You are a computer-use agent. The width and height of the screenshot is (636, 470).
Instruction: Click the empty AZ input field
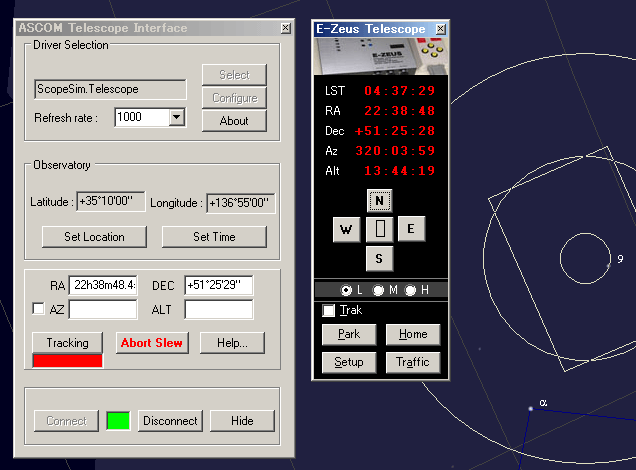(103, 309)
